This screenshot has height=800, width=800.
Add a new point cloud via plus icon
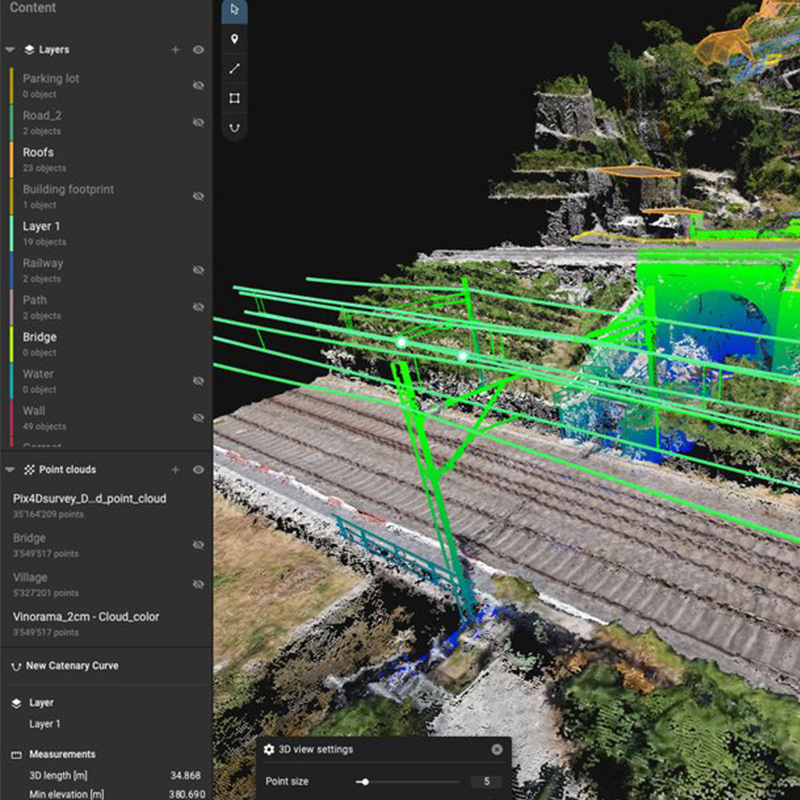click(x=175, y=469)
